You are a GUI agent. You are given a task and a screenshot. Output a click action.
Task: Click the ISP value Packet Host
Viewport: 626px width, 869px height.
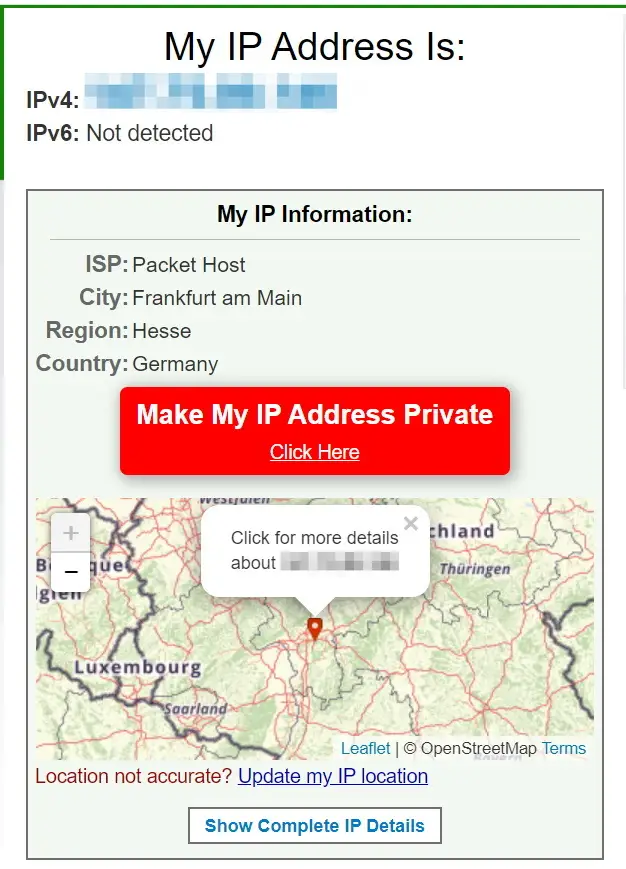click(x=189, y=265)
